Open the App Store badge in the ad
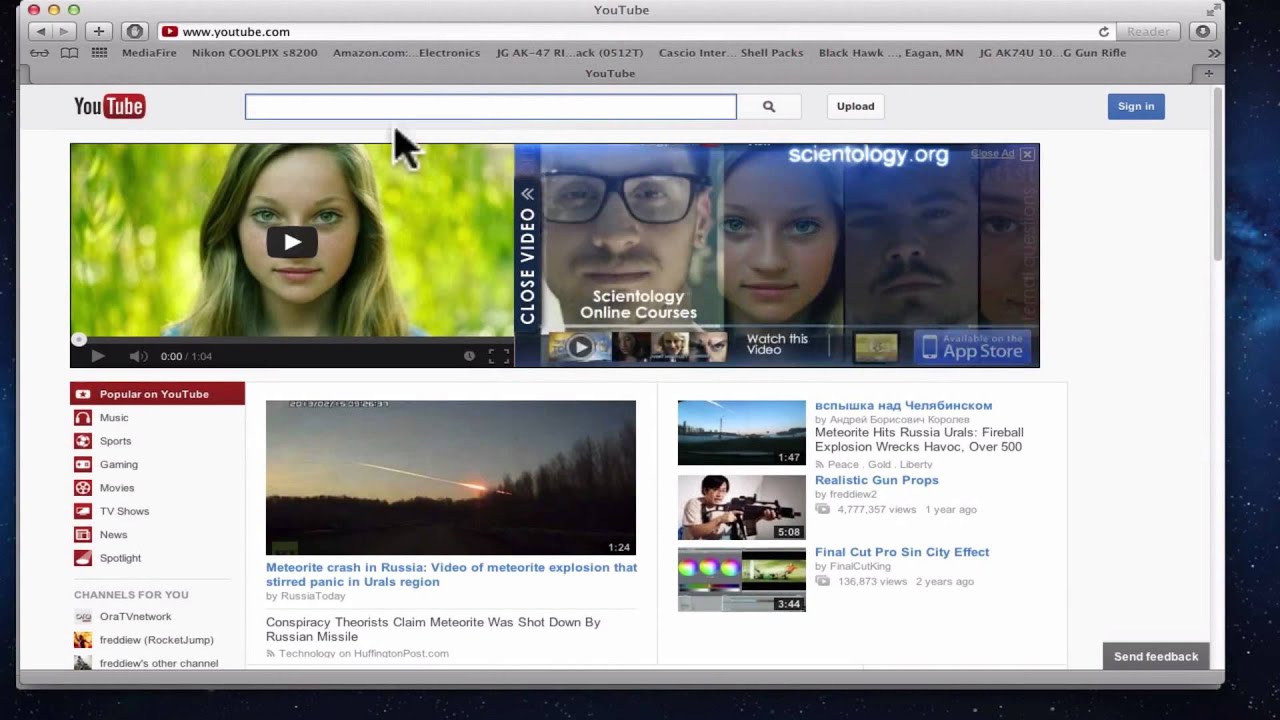This screenshot has height=720, width=1280. point(972,346)
